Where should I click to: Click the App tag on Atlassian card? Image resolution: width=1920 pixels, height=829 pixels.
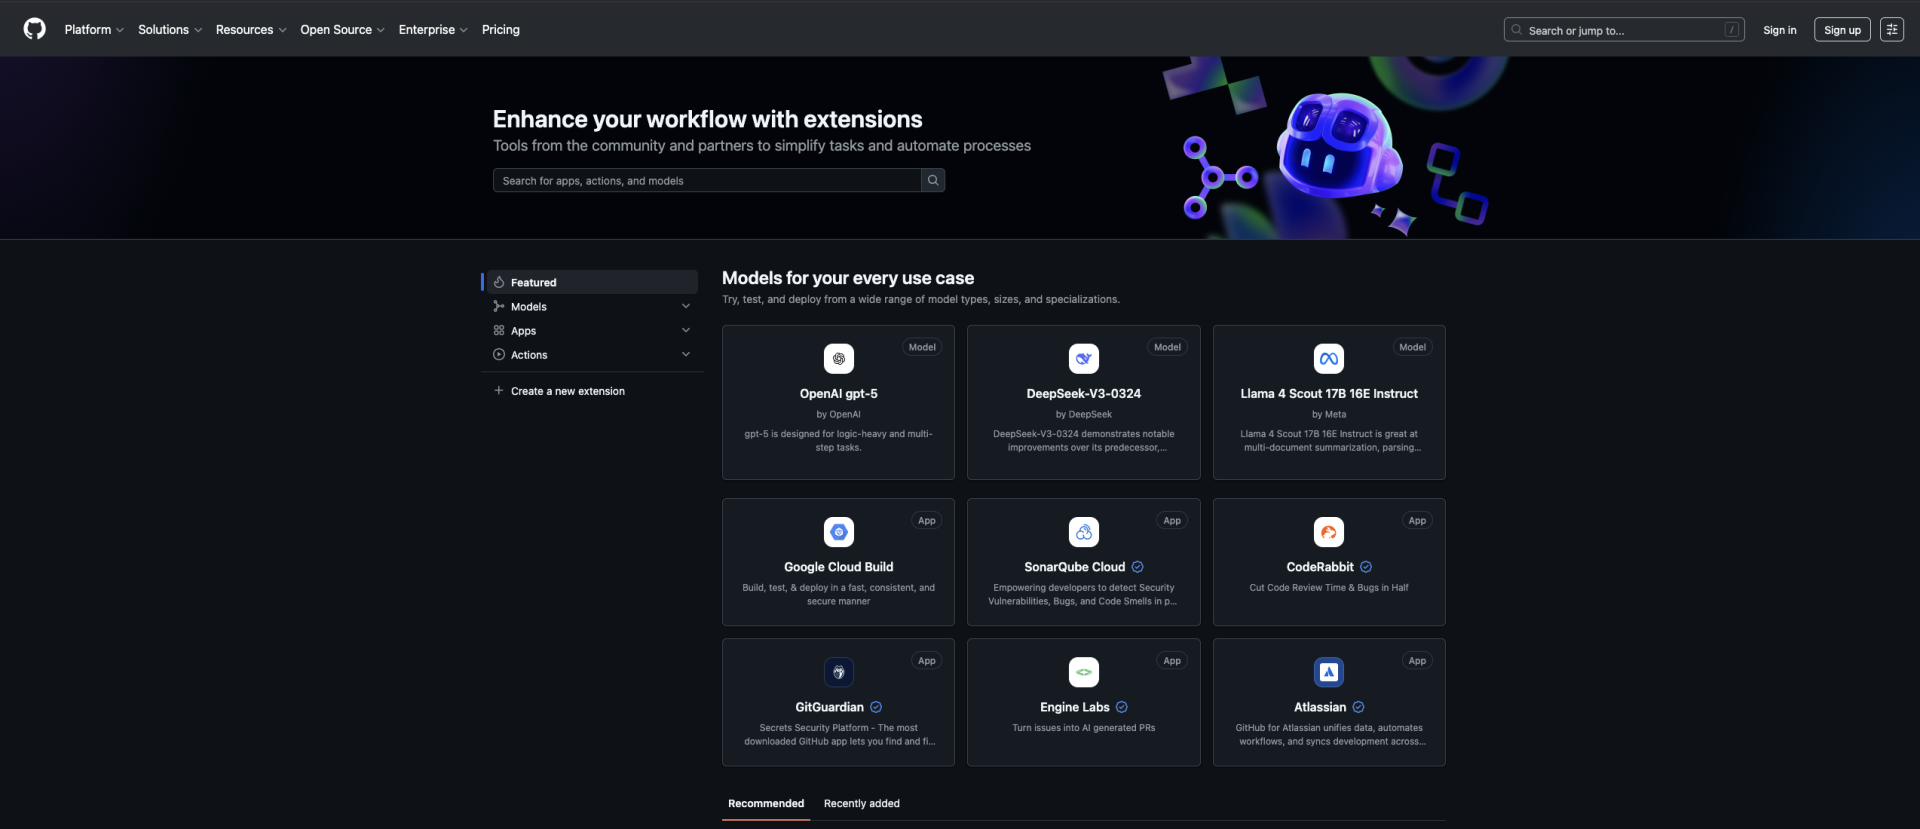click(1417, 661)
